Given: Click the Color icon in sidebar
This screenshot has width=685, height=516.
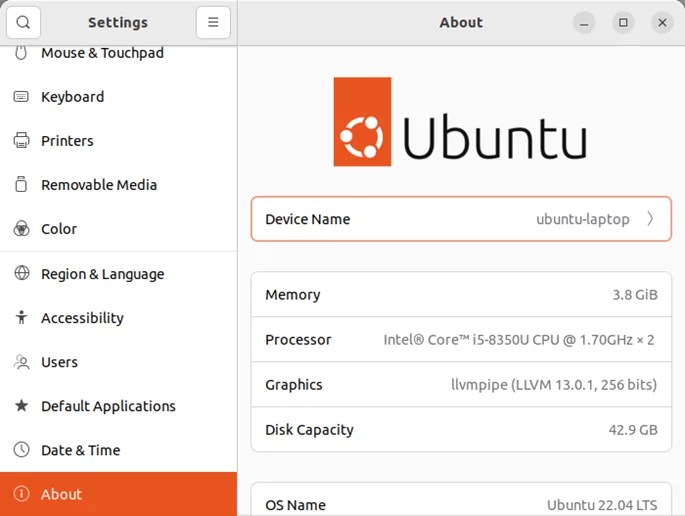Looking at the screenshot, I should tap(21, 229).
